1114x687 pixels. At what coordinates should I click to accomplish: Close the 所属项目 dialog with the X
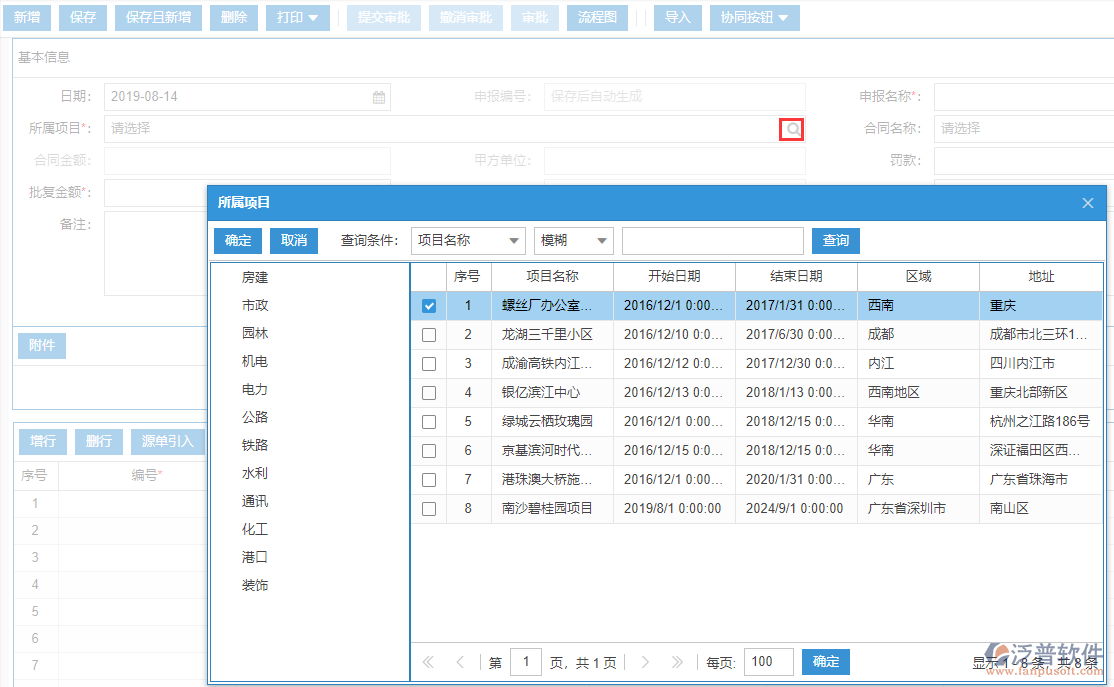click(1087, 202)
